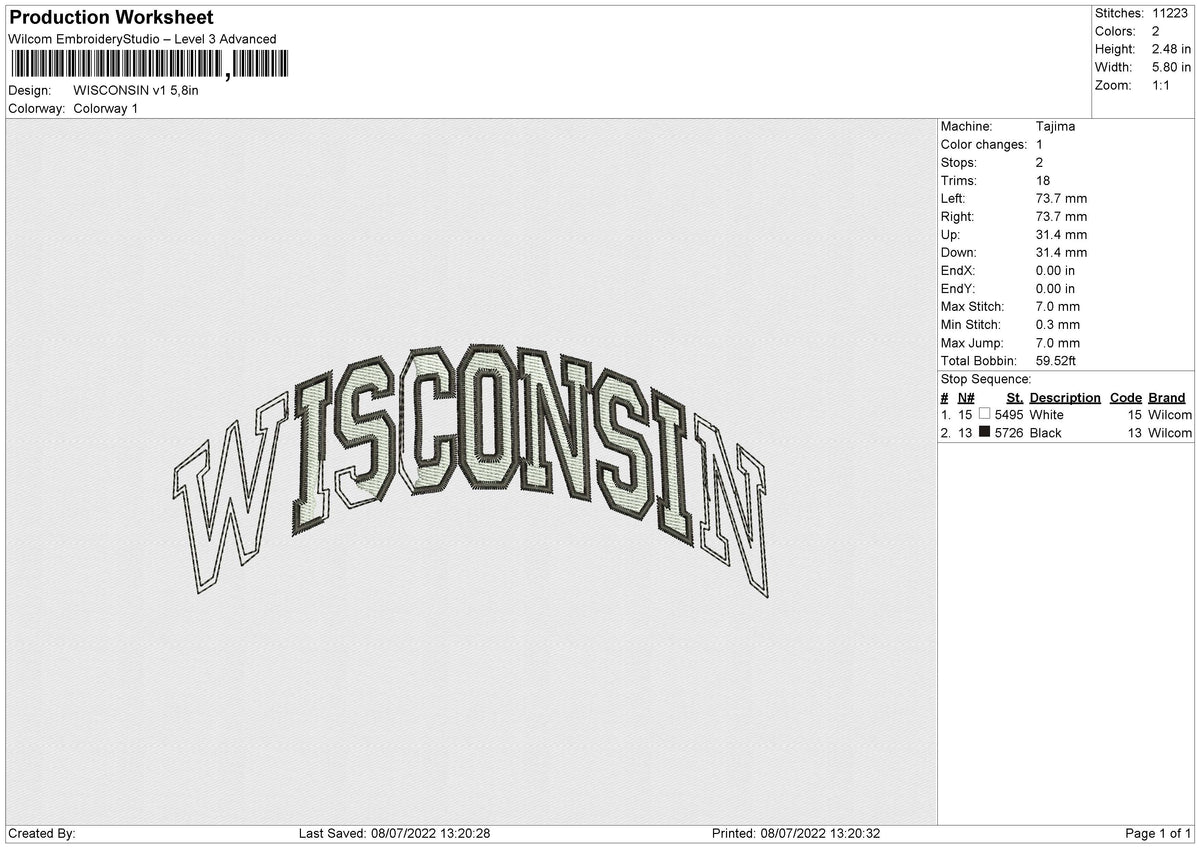The width and height of the screenshot is (1200, 848).
Task: Click the 'Max Stitch:' label
Action: (973, 307)
